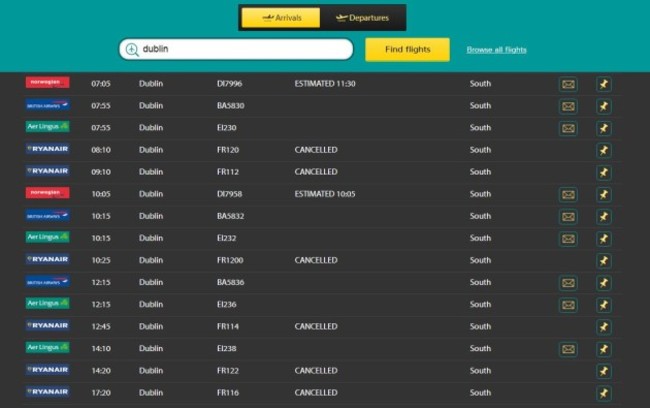The width and height of the screenshot is (650, 408).
Task: Switch to the Departures tab
Action: [x=363, y=18]
